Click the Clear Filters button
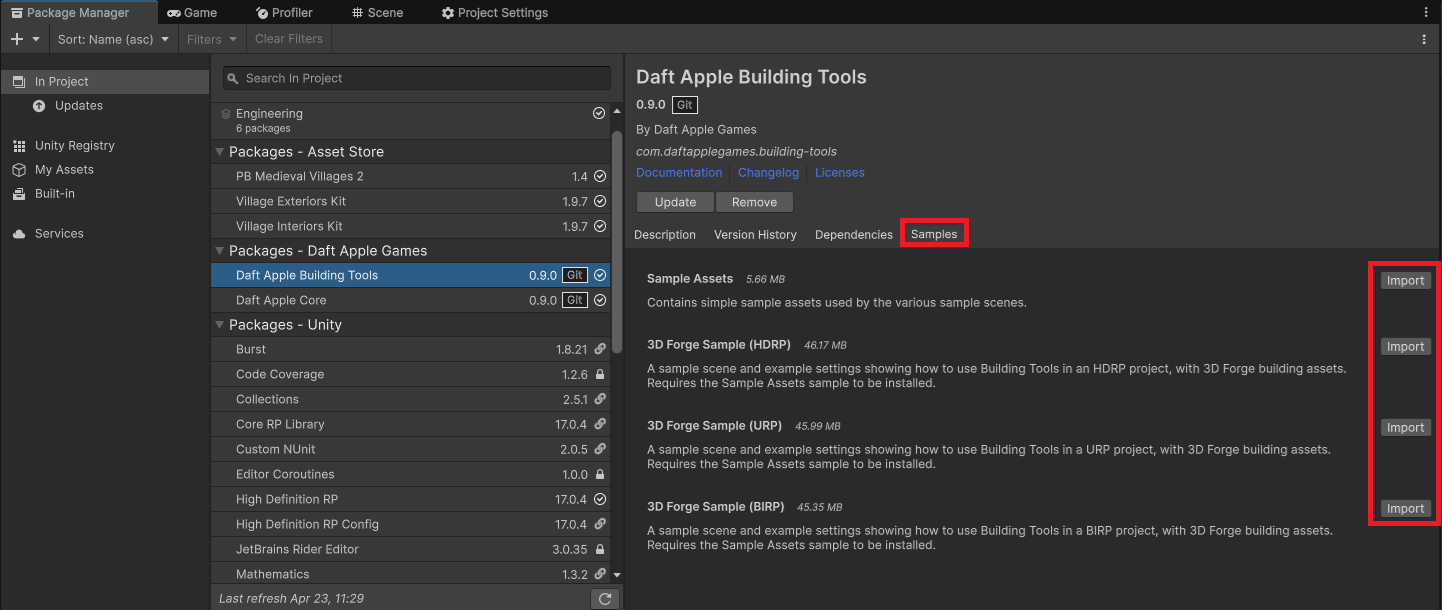Screen dimensions: 1442x610 coord(289,39)
